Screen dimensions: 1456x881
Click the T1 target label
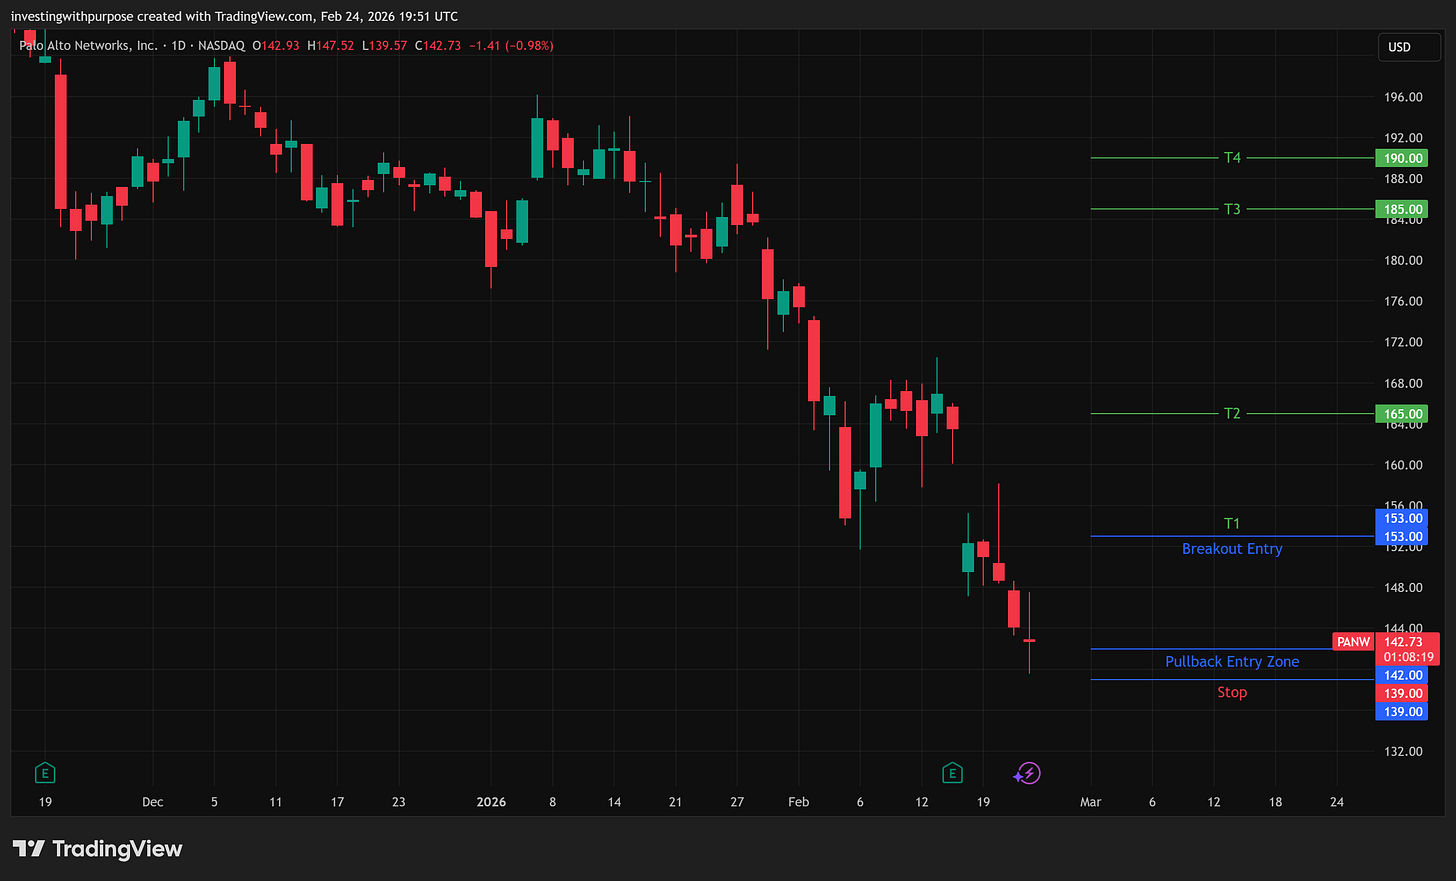tap(1232, 523)
